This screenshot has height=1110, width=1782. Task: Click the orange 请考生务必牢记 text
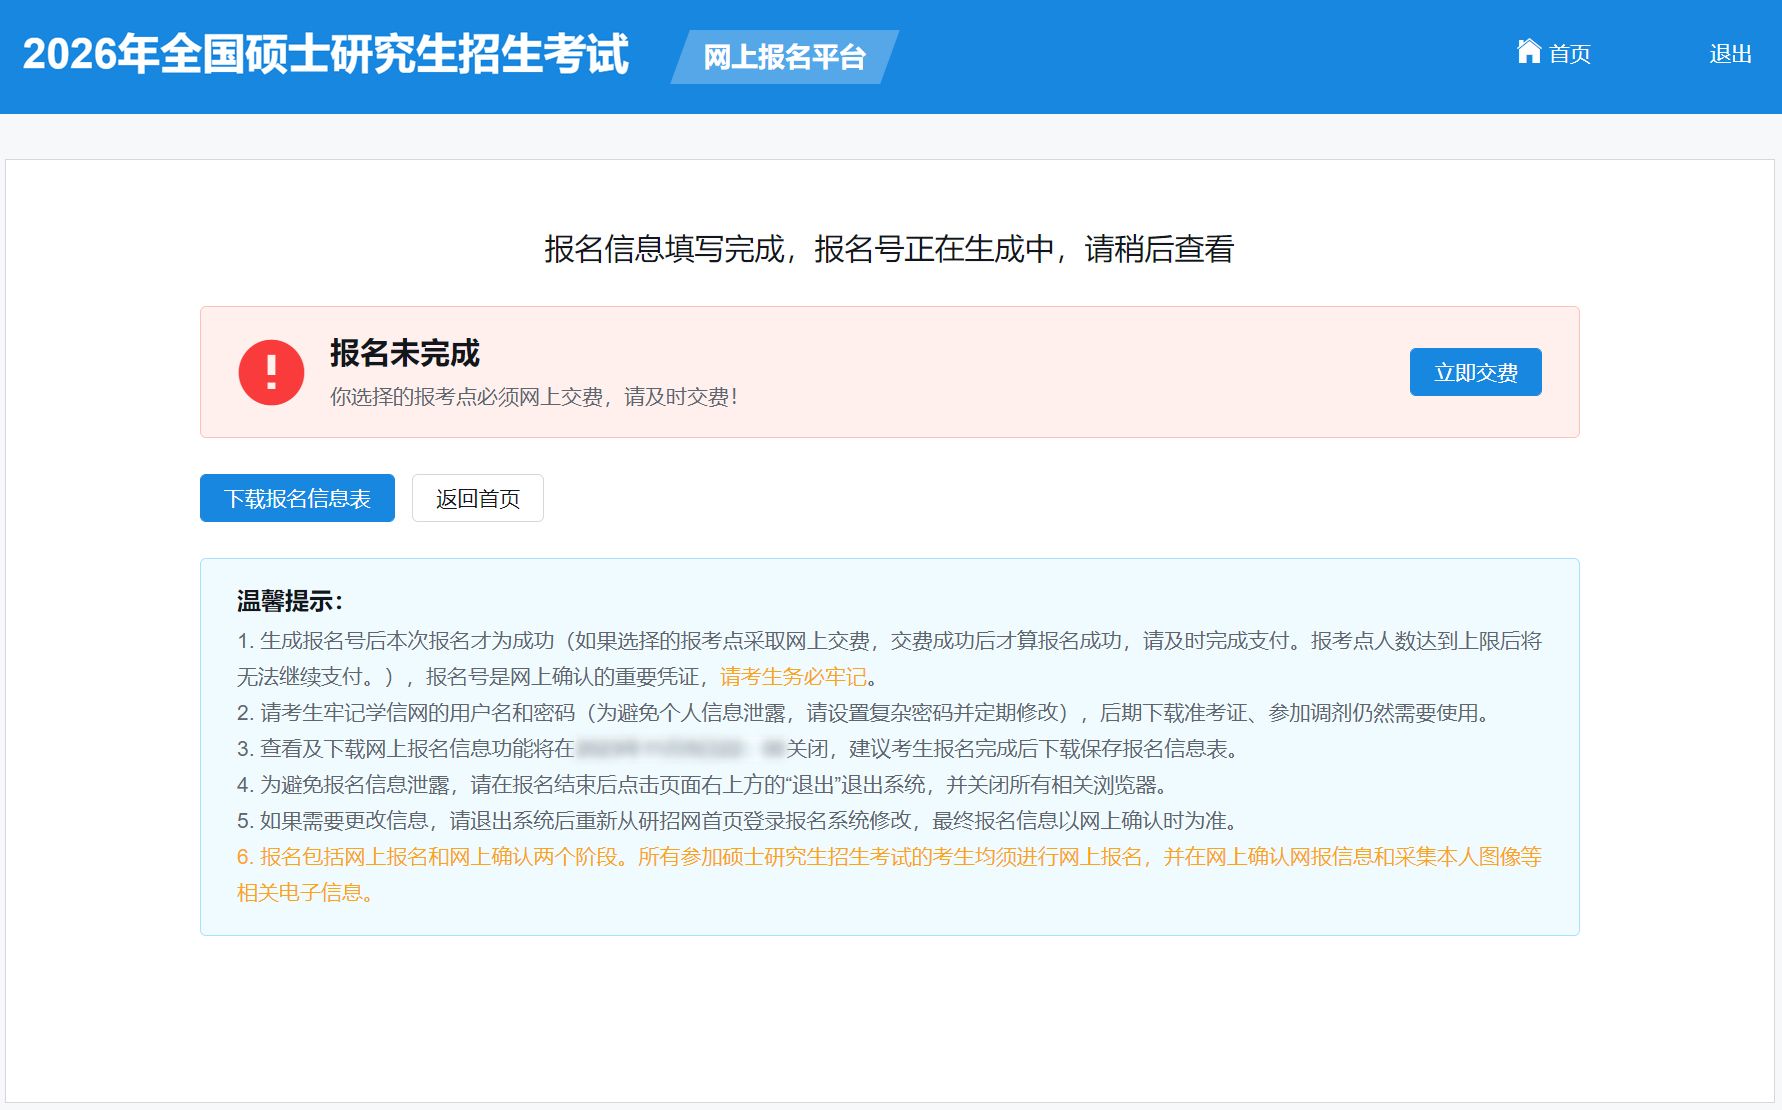[x=793, y=677]
